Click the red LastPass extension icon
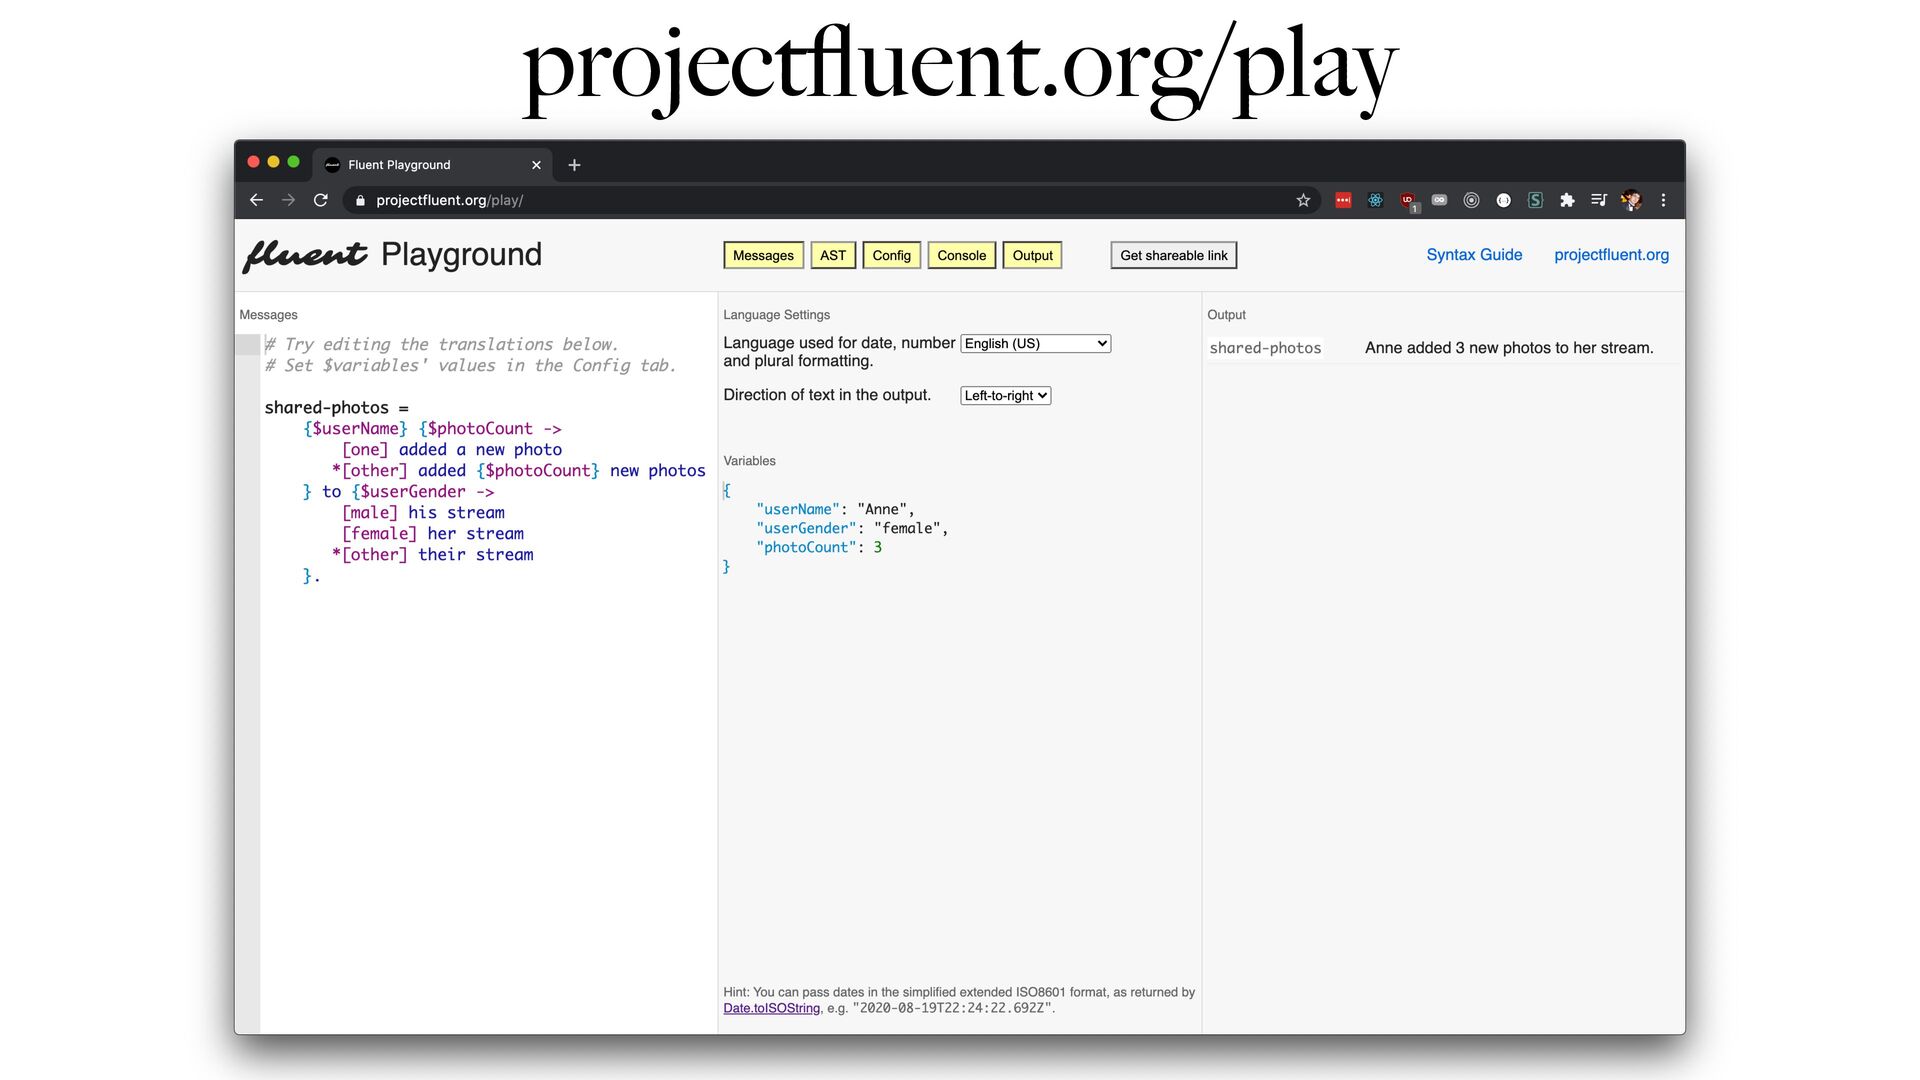Screen dimensions: 1920x1080 (1343, 200)
